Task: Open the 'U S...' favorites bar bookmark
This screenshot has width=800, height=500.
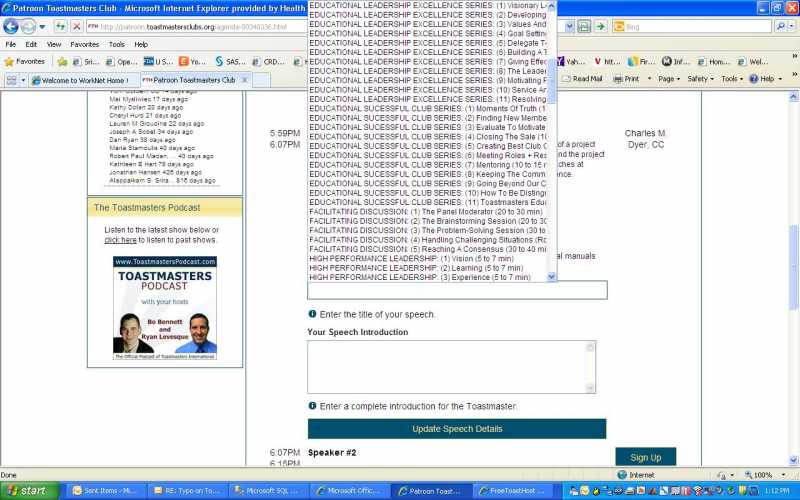Action: tap(158, 62)
